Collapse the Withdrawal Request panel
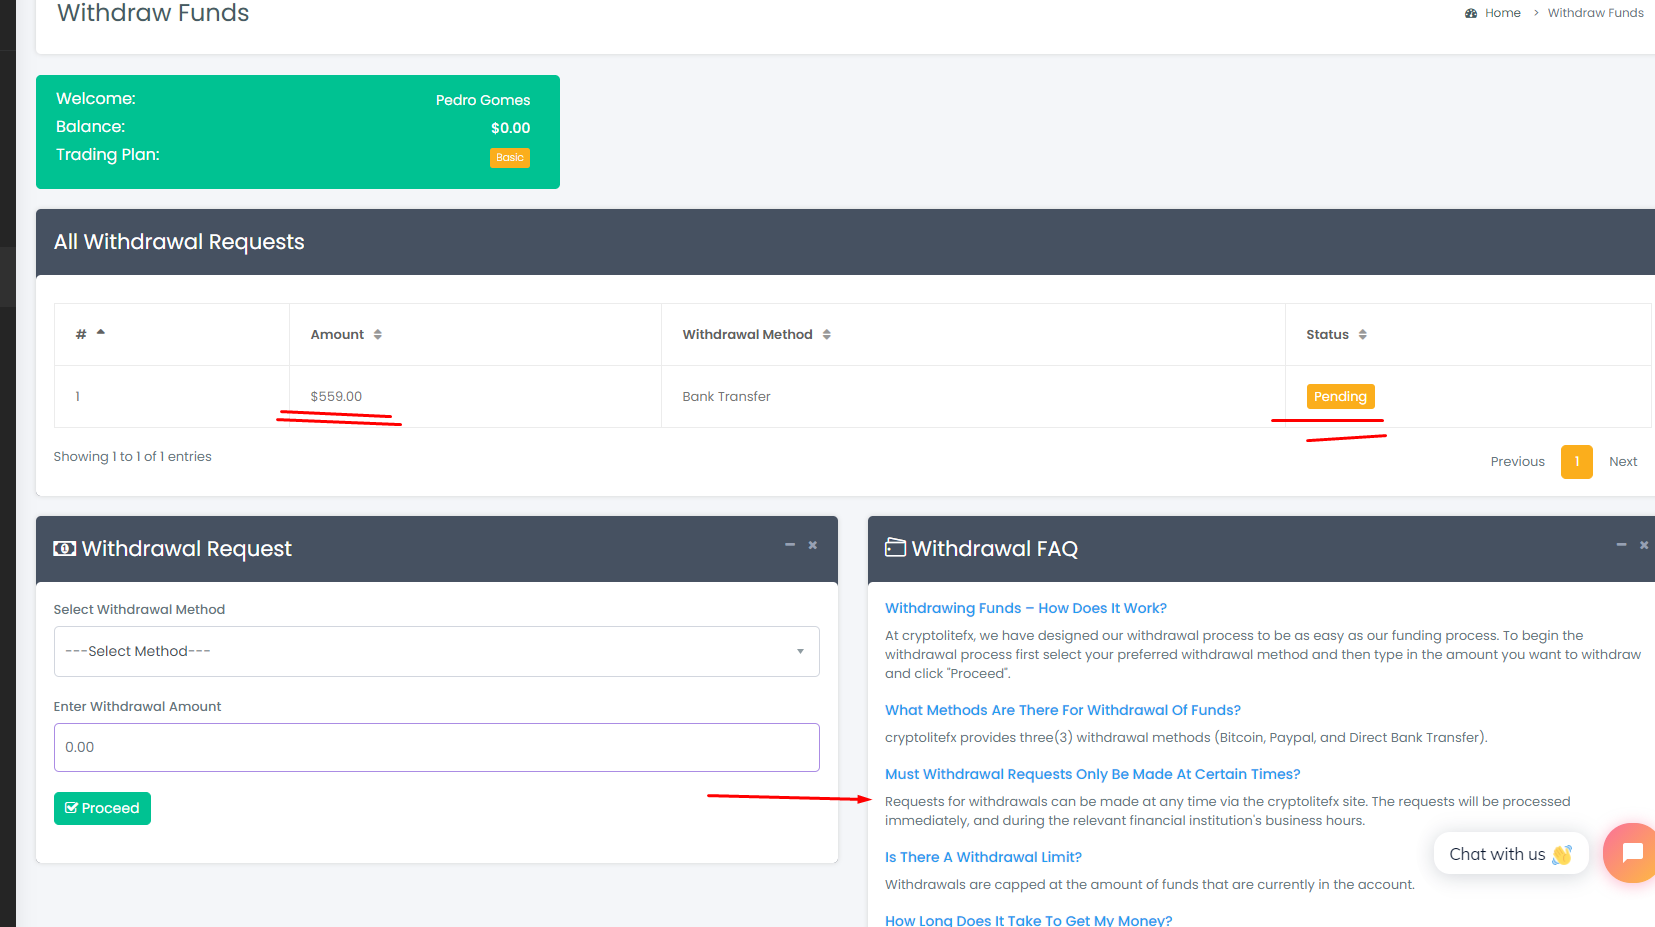 pyautogui.click(x=790, y=545)
